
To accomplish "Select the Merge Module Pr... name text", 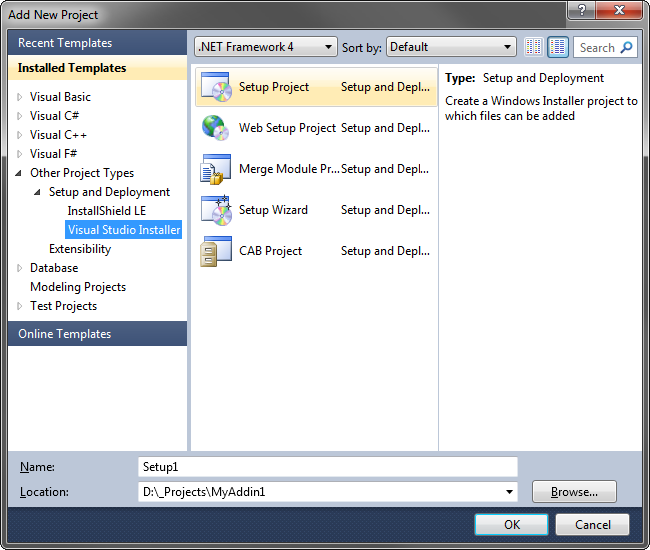I will coord(289,169).
